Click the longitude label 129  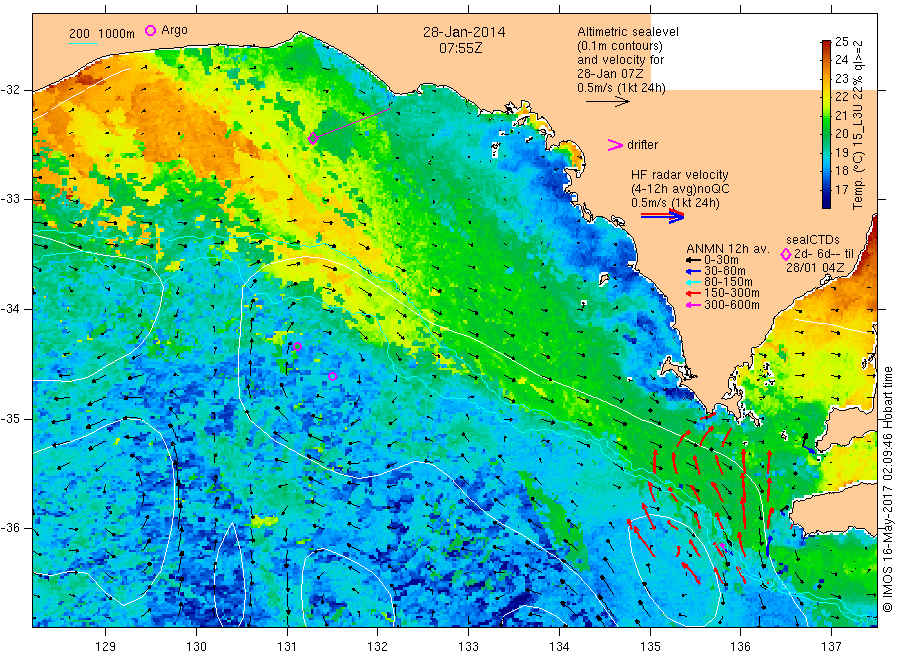pyautogui.click(x=106, y=647)
